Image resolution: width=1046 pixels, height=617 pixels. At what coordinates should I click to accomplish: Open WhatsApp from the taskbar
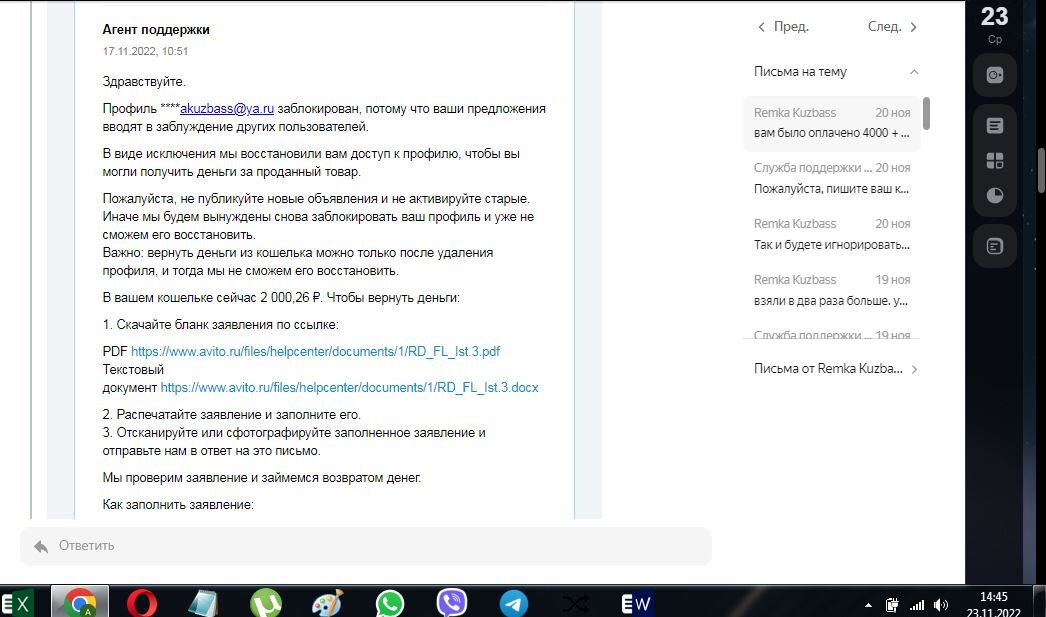[390, 604]
